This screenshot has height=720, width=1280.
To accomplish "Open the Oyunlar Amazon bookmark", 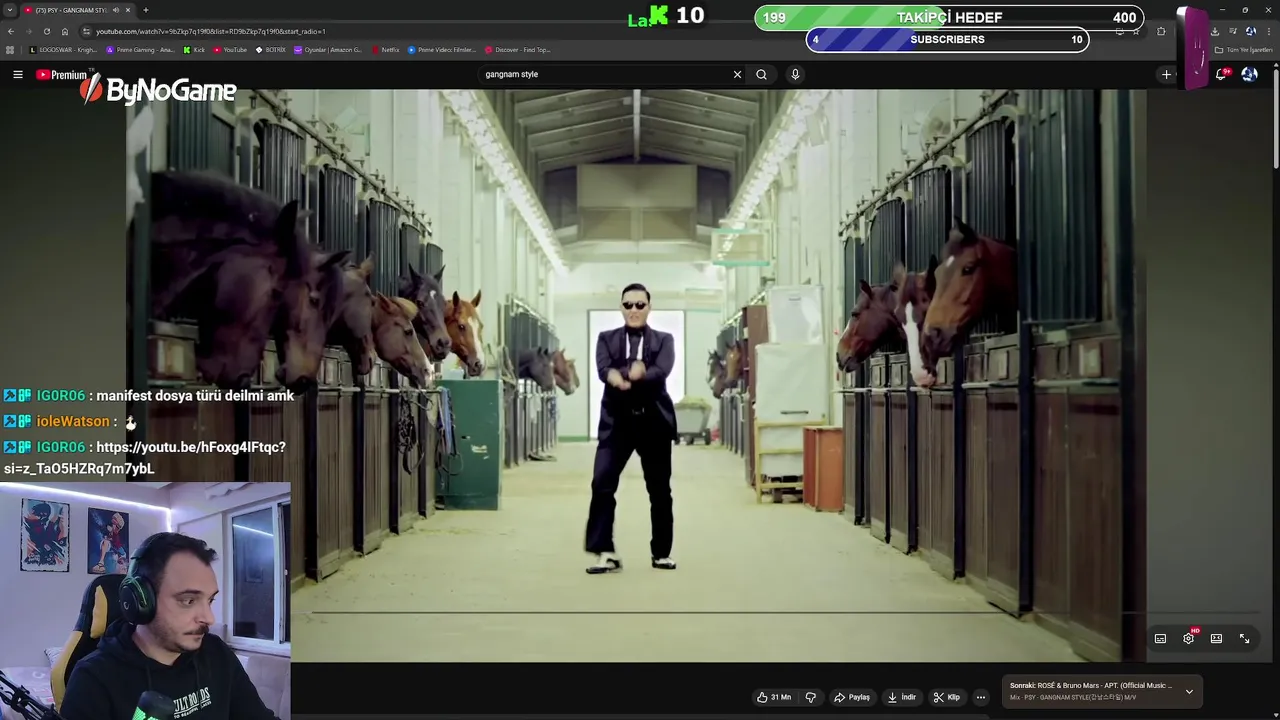I will pos(328,50).
